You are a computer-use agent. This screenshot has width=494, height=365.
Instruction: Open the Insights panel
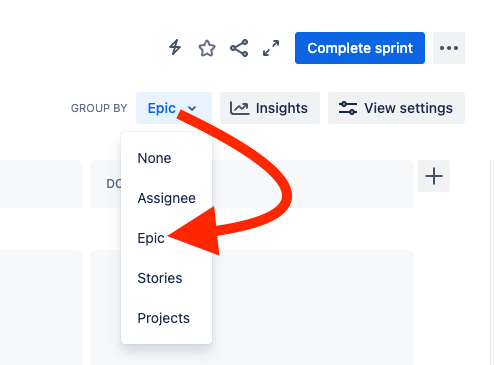click(270, 108)
